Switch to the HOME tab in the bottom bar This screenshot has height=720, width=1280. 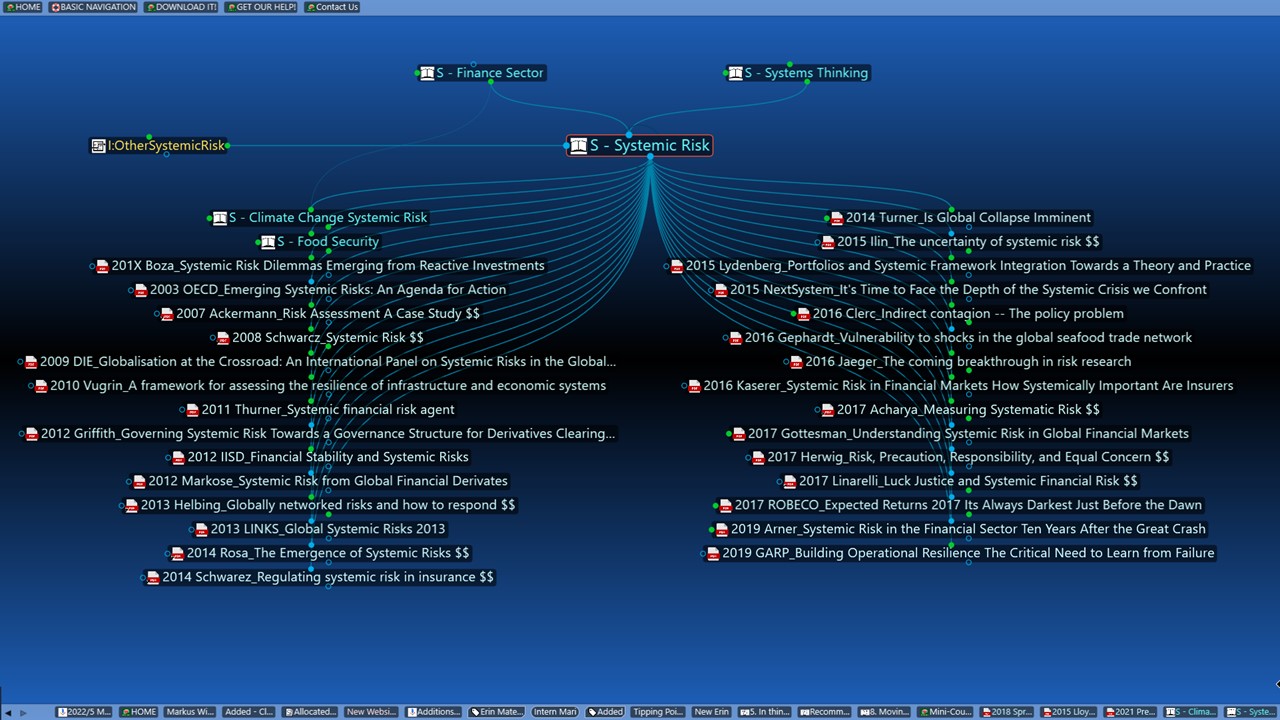point(139,712)
